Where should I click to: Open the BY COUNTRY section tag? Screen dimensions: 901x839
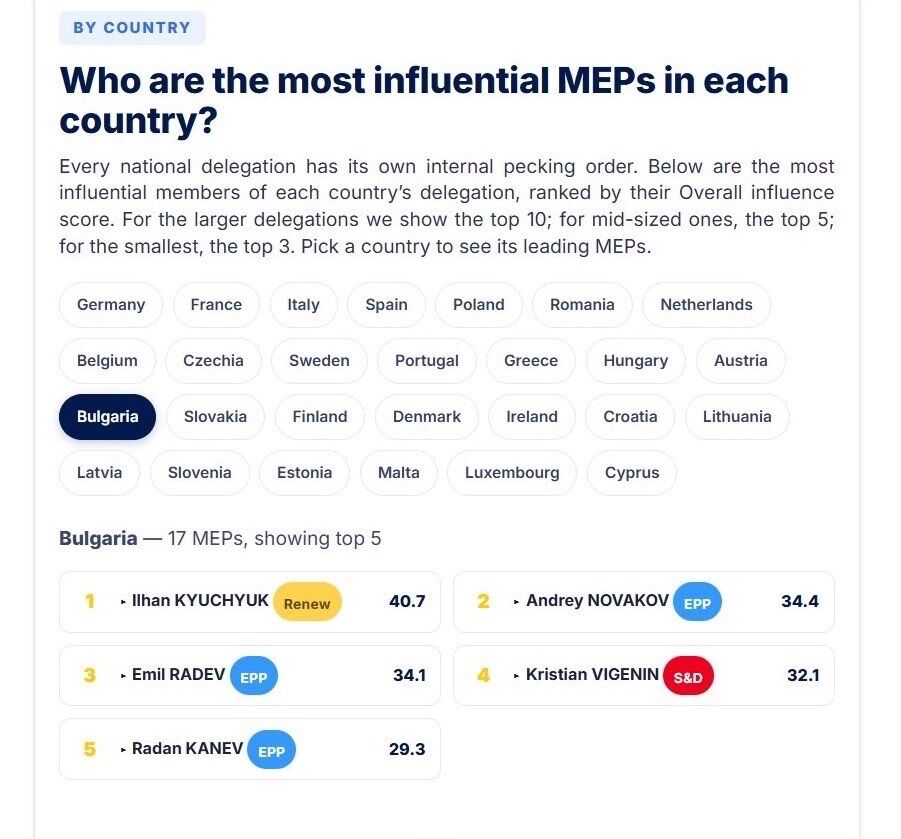[x=132, y=28]
